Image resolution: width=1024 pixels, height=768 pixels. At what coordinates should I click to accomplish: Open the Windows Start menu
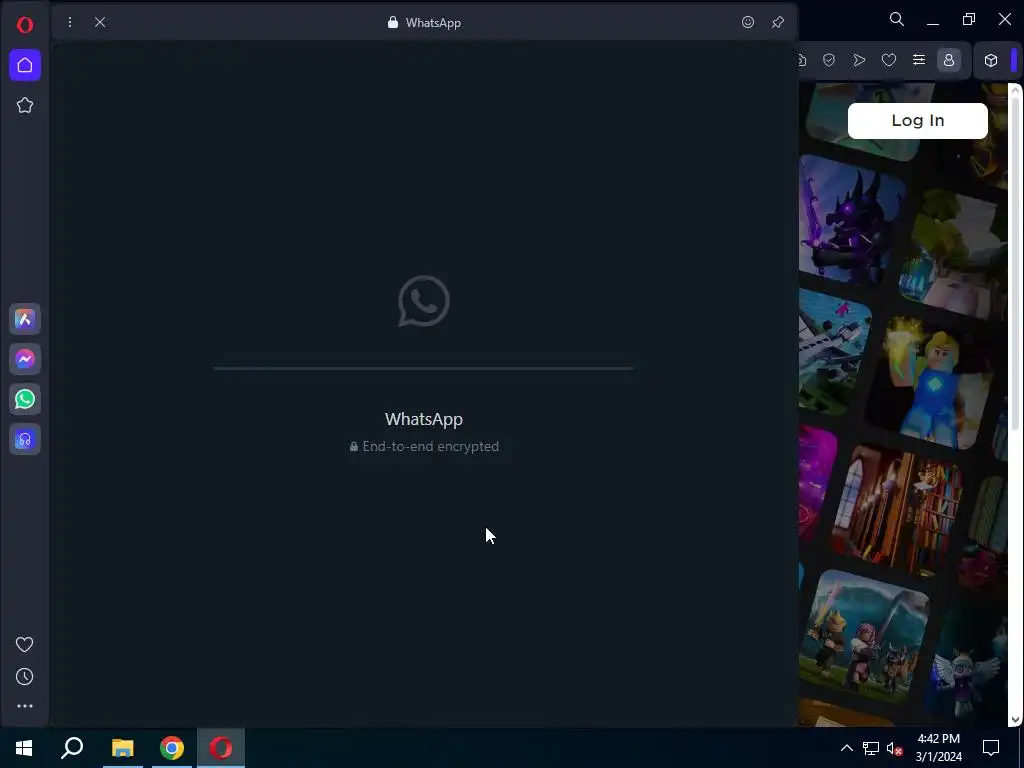(x=24, y=748)
